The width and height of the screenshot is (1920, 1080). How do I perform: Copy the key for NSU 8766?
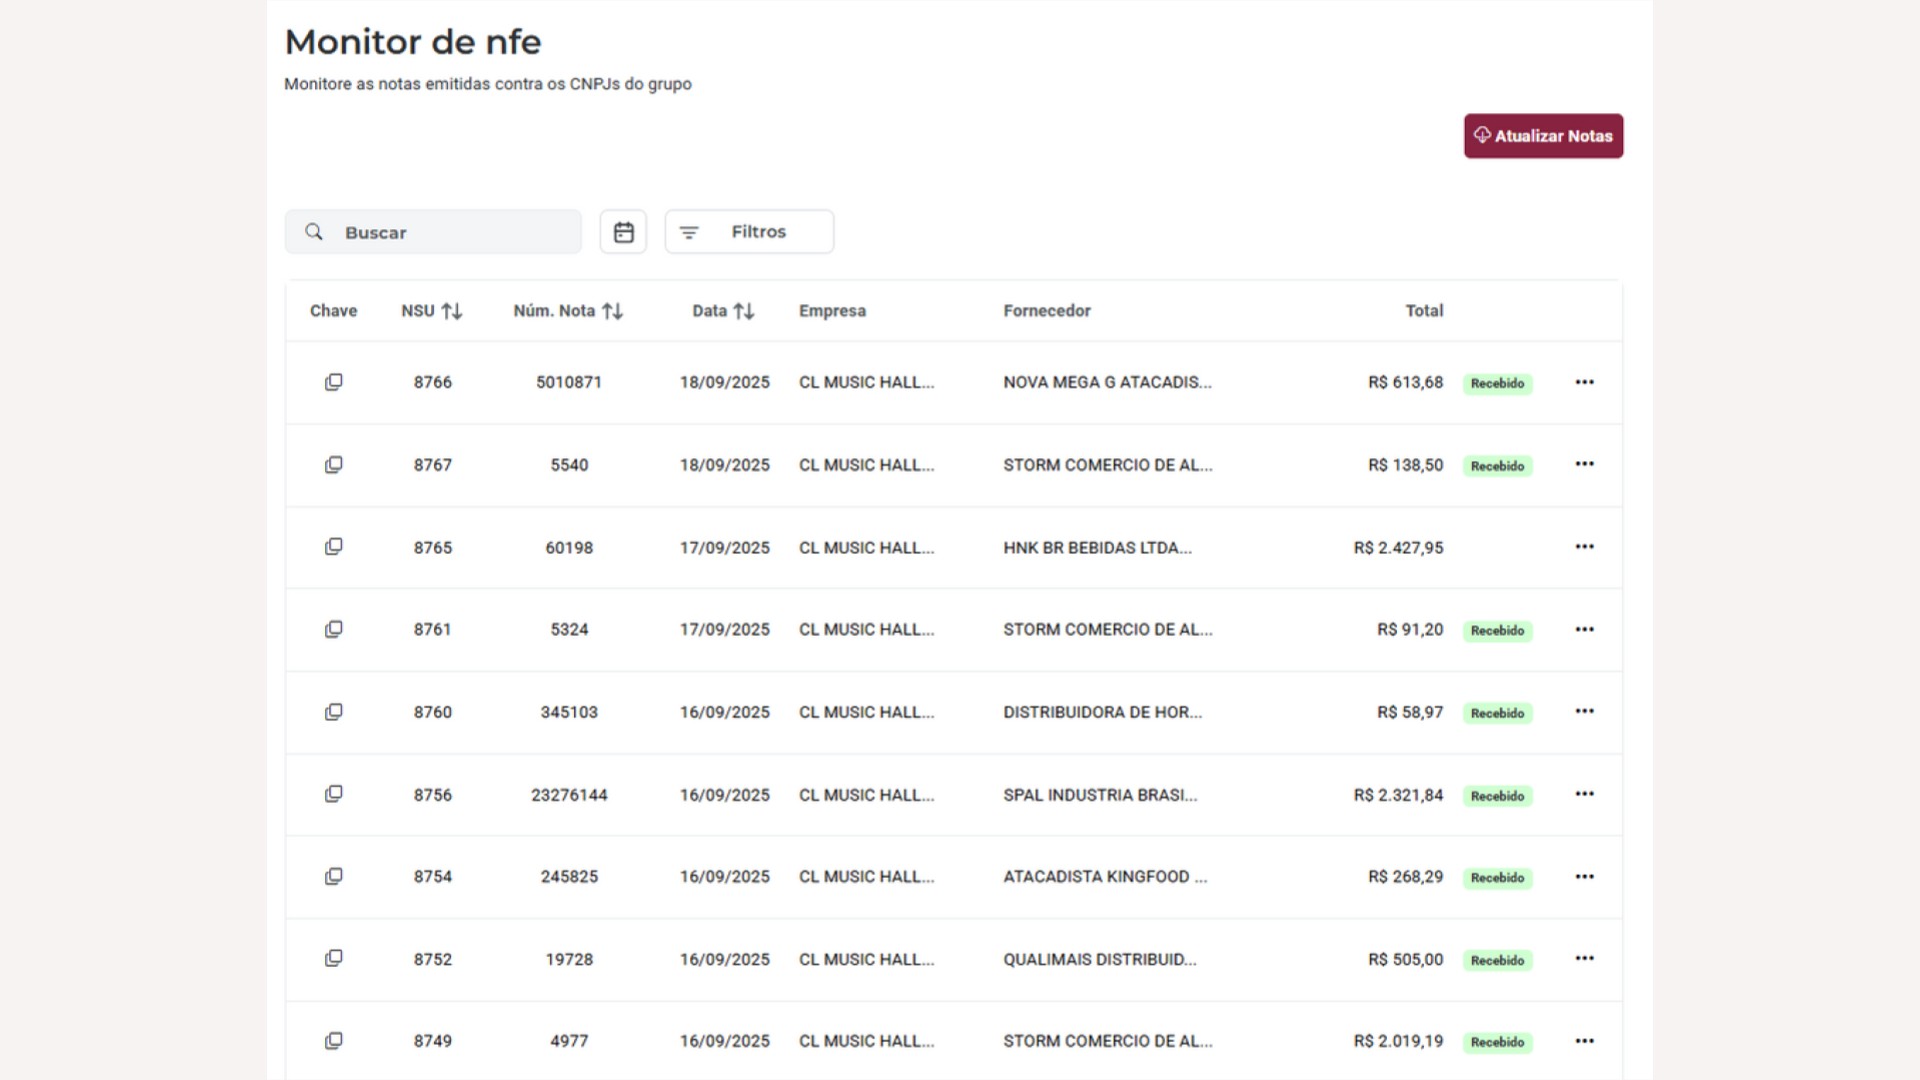tap(334, 382)
